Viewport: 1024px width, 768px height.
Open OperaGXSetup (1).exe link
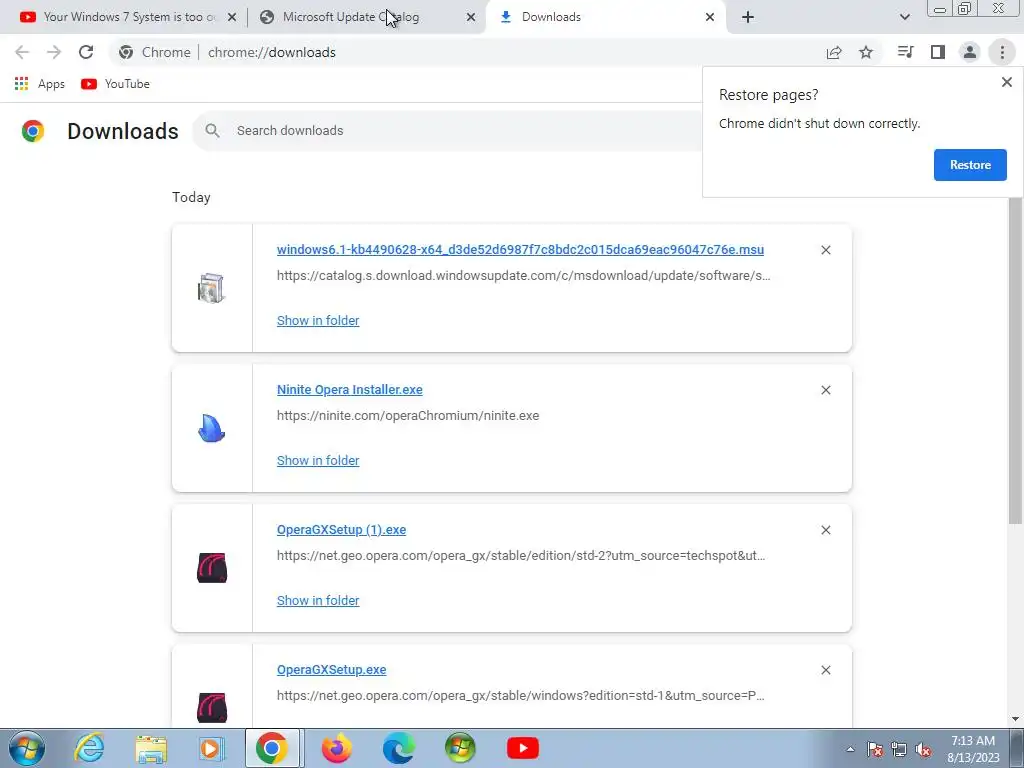(341, 530)
